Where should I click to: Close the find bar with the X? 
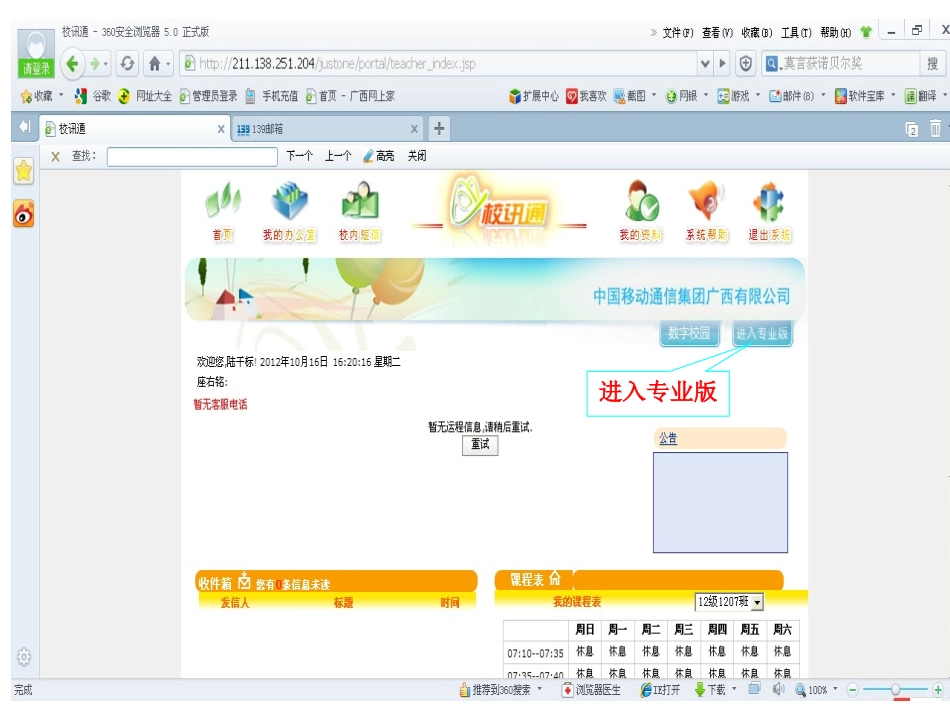(x=55, y=157)
